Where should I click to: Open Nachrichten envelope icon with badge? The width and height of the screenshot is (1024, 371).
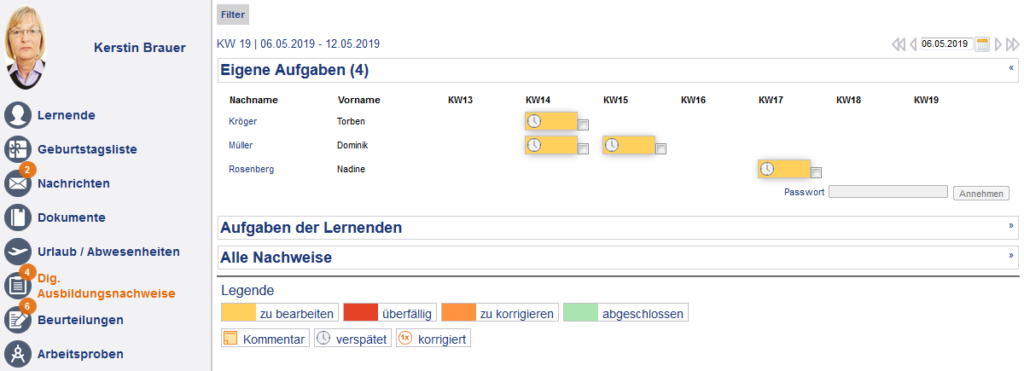18,182
